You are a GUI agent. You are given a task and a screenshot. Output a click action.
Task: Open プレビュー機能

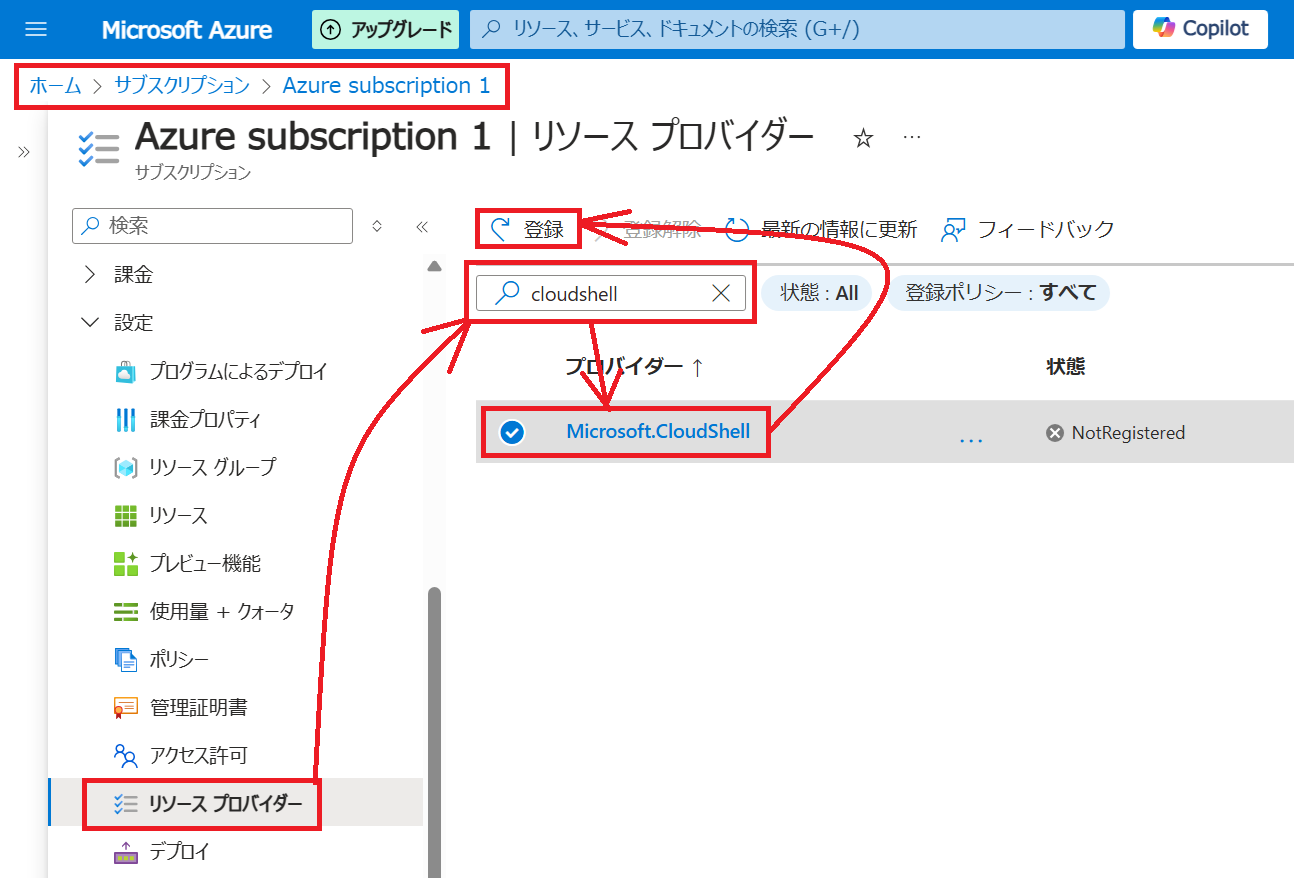point(205,563)
